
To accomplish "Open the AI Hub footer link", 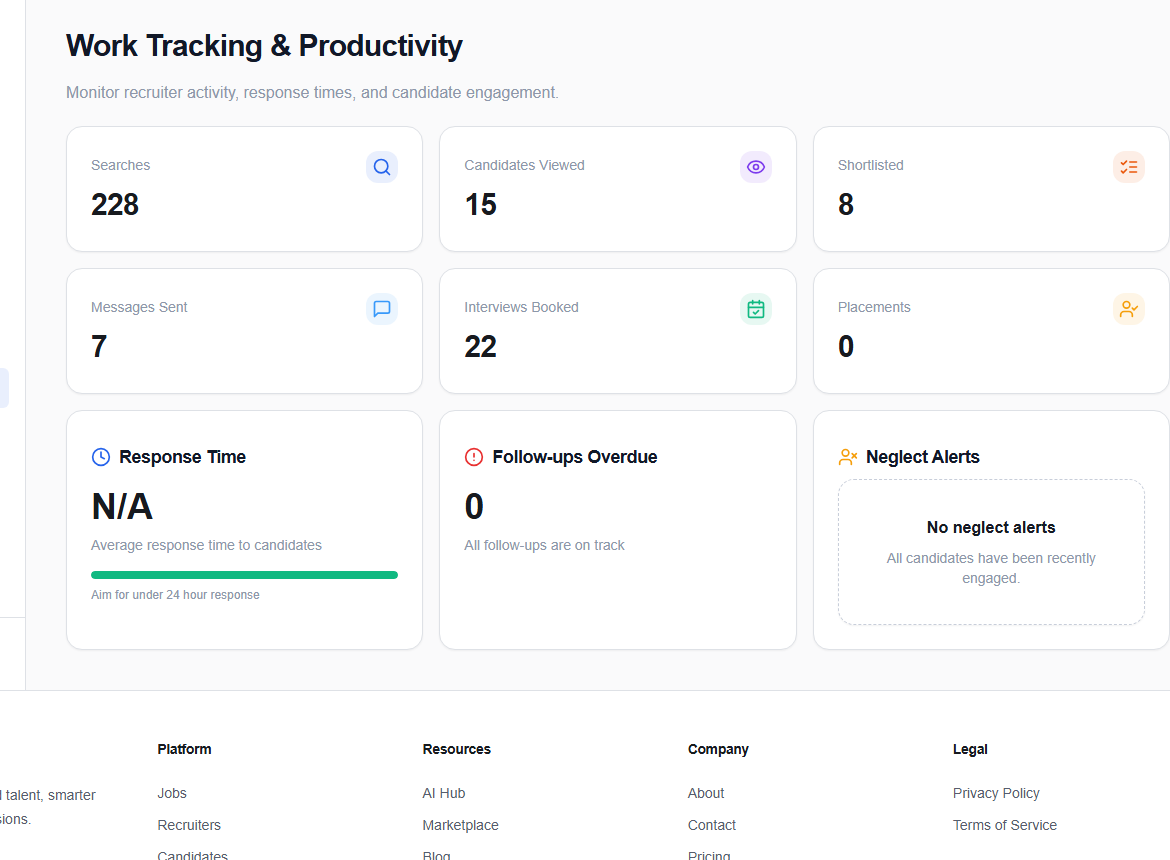I will coord(443,794).
